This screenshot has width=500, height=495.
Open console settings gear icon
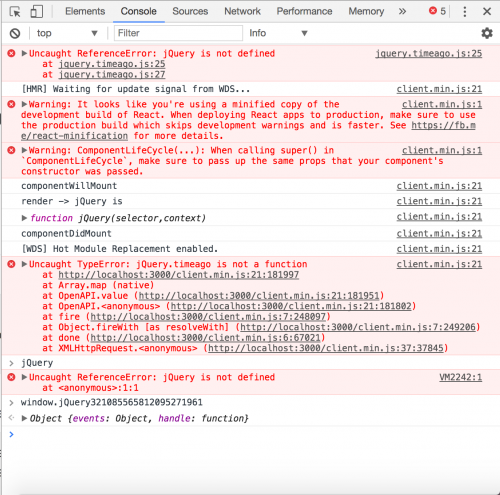coord(487,33)
